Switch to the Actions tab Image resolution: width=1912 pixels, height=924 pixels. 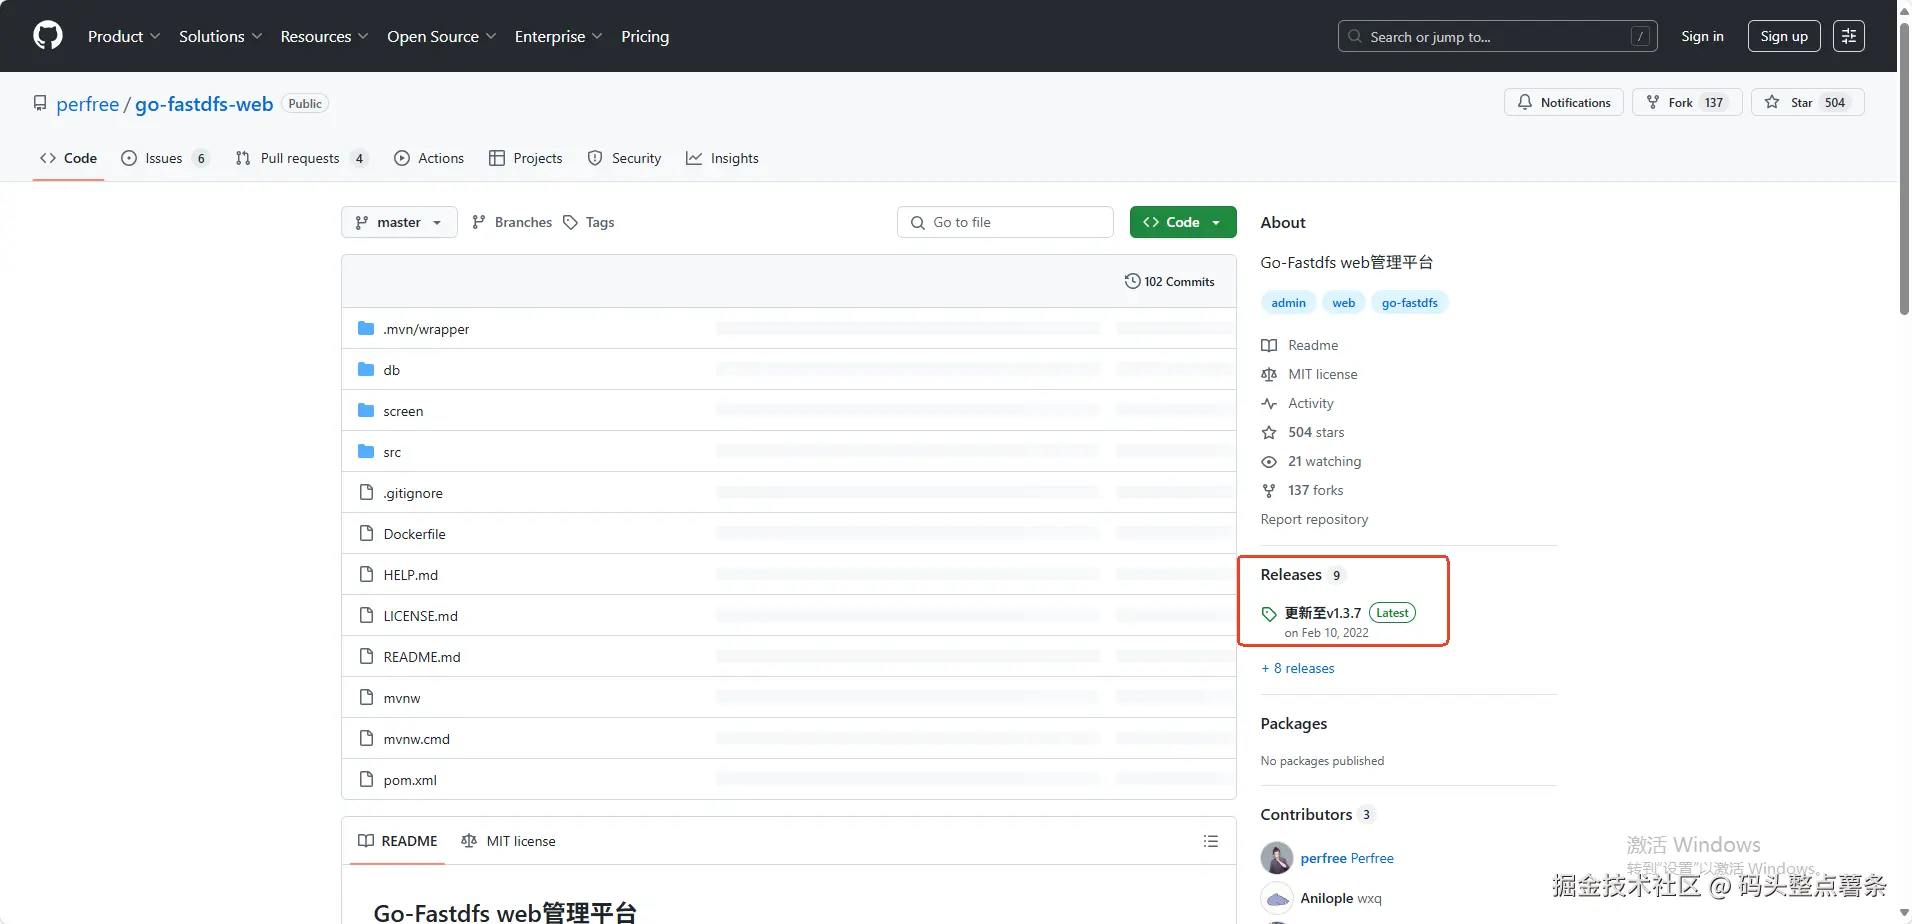(429, 158)
